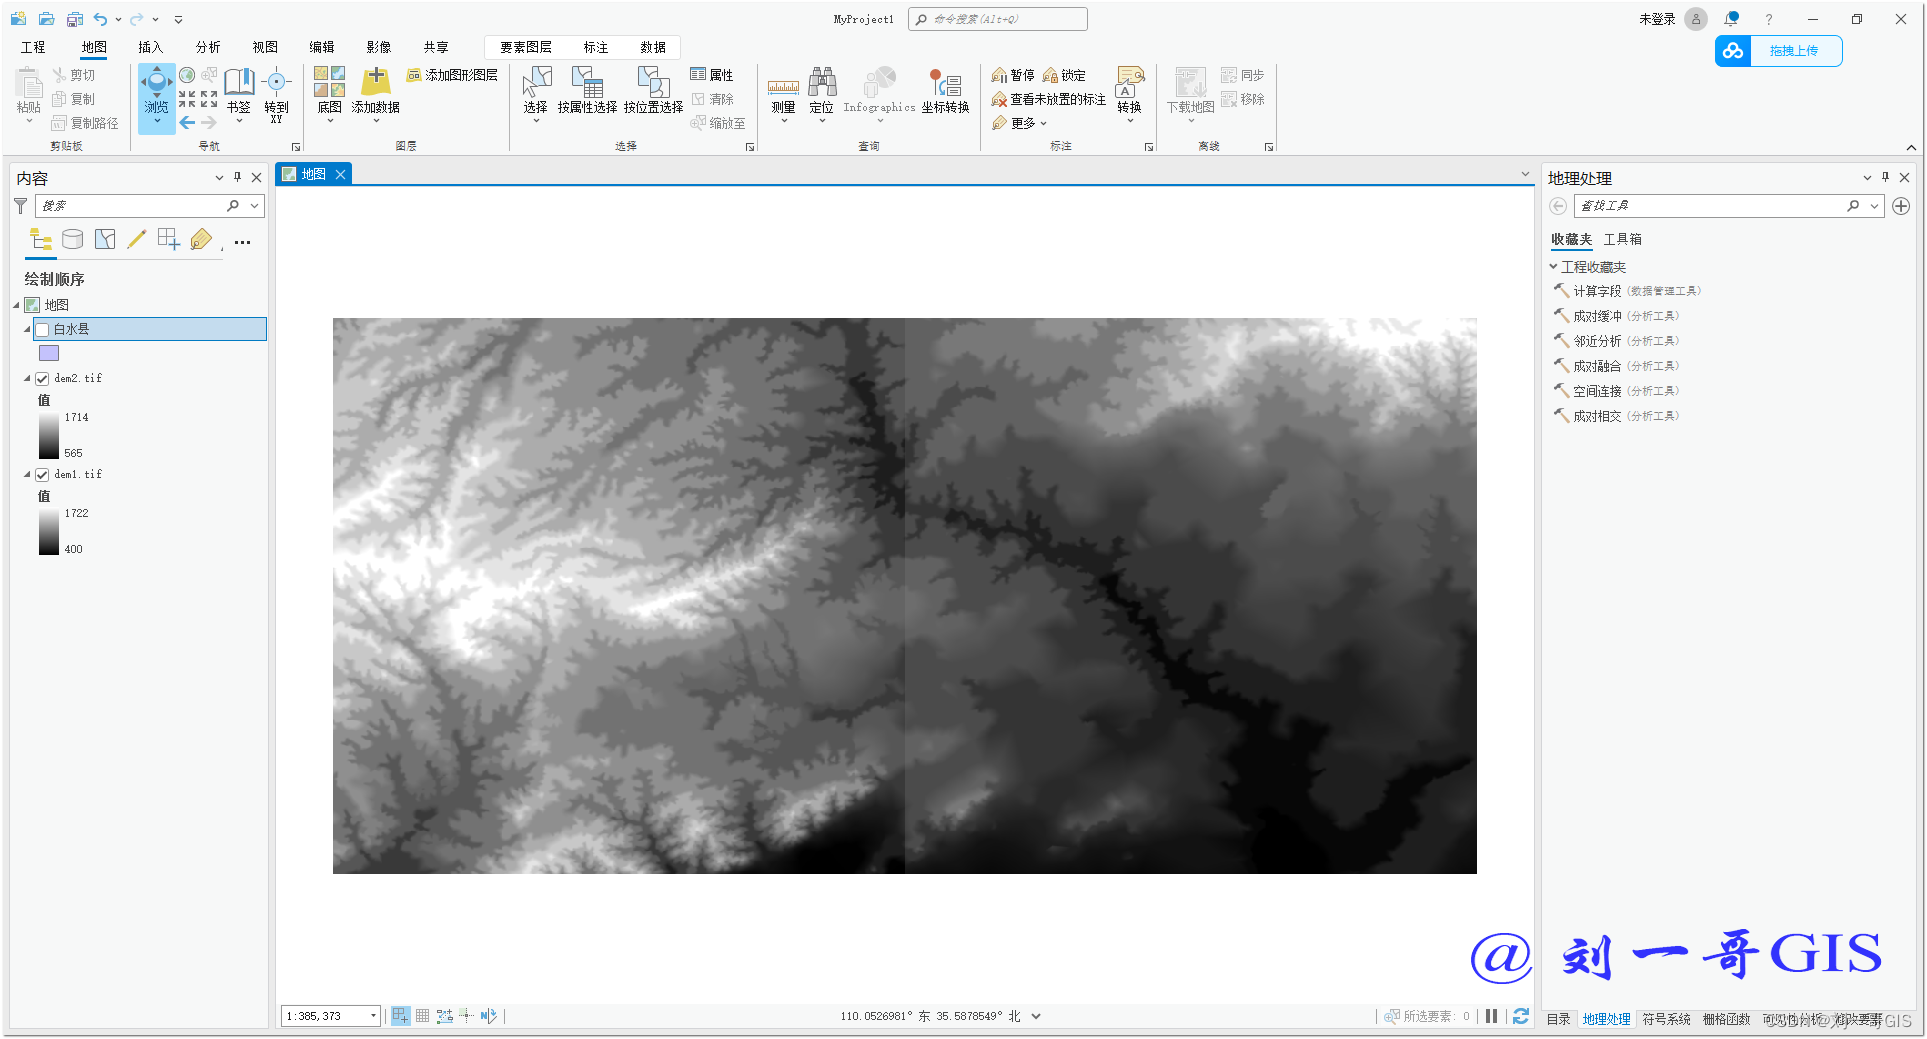Switch Contents to list by labeling tag
The height and width of the screenshot is (1039, 1927).
(201, 240)
